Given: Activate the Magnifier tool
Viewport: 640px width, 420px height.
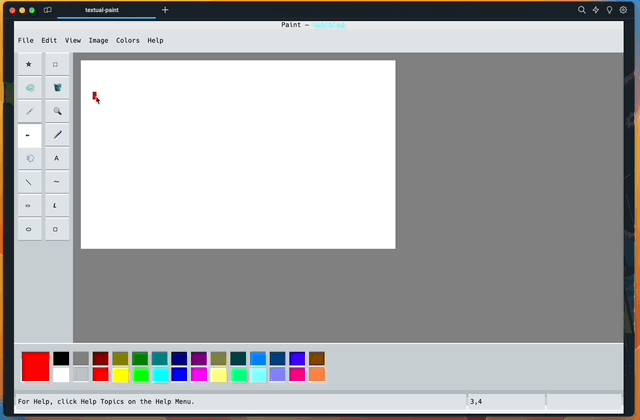Looking at the screenshot, I should click(56, 111).
